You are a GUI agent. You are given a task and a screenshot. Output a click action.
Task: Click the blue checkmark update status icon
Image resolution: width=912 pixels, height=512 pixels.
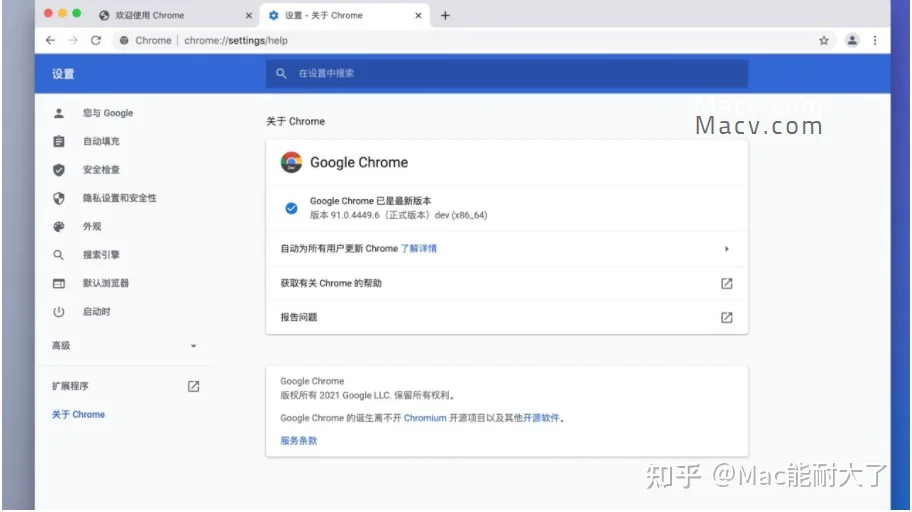(291, 208)
